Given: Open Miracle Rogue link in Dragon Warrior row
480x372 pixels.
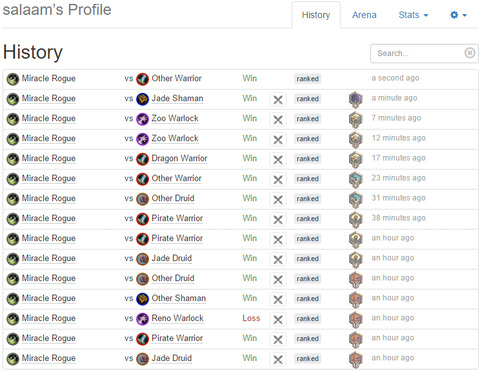Looking at the screenshot, I should (49, 159).
